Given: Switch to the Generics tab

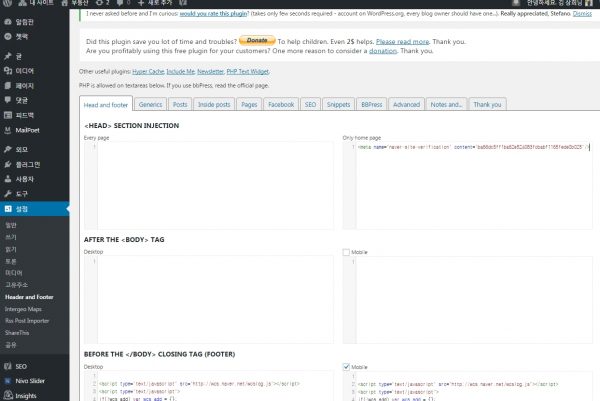Looking at the screenshot, I should coord(150,104).
